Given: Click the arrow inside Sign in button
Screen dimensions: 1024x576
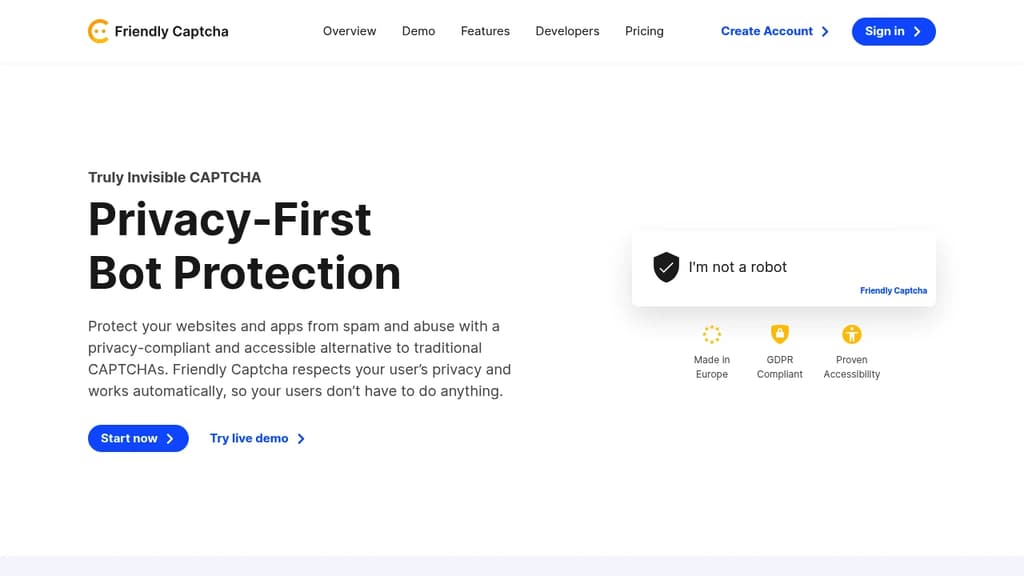Looking at the screenshot, I should point(917,32).
